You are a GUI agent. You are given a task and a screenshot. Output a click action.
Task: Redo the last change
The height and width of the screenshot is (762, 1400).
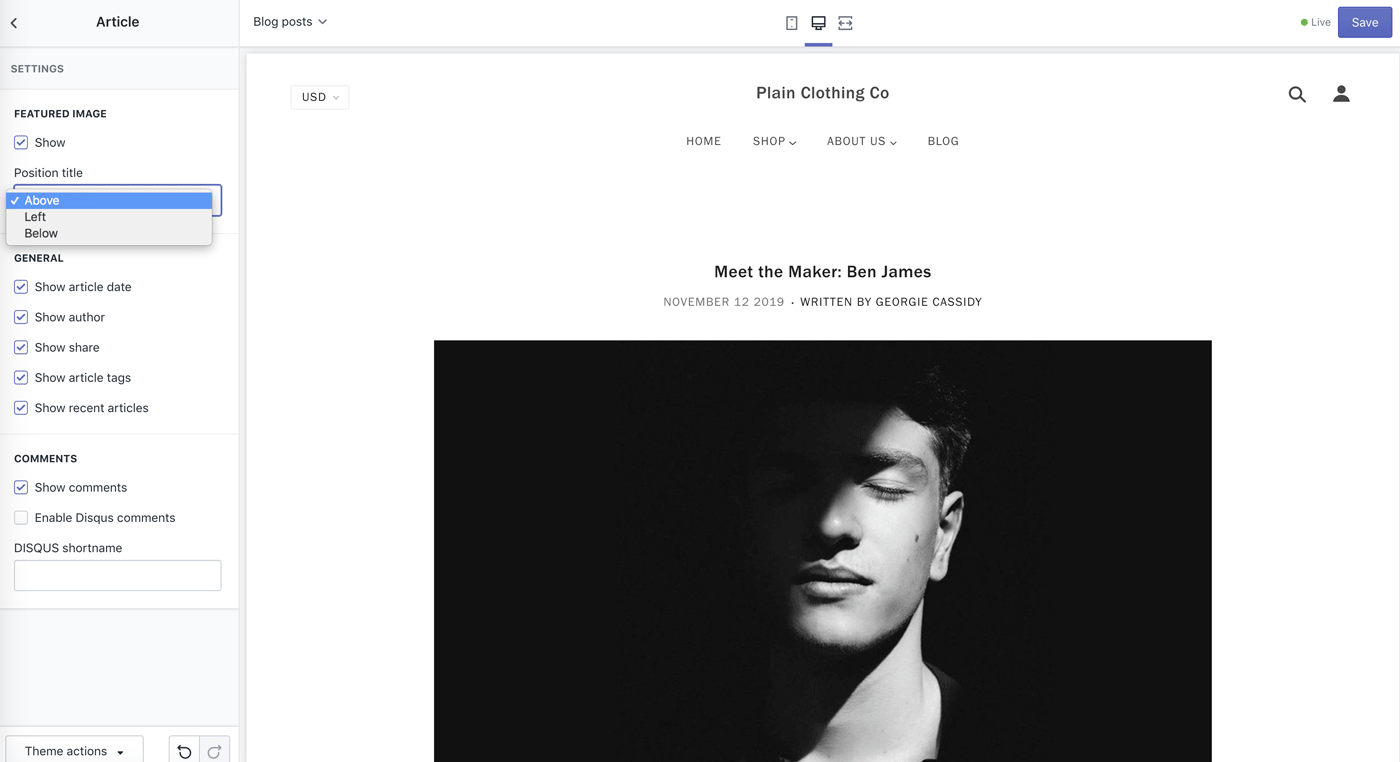click(215, 752)
